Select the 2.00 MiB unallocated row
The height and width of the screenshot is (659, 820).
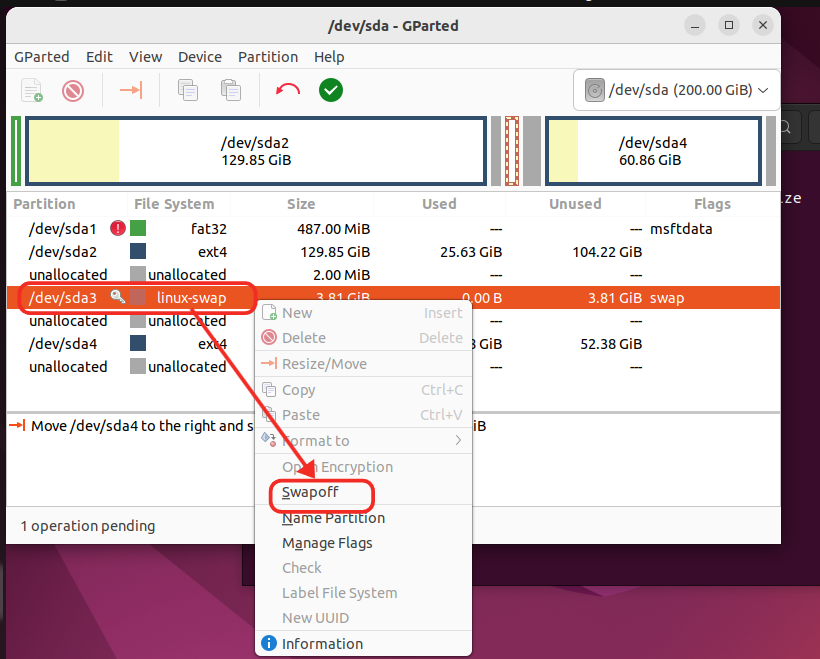point(393,275)
